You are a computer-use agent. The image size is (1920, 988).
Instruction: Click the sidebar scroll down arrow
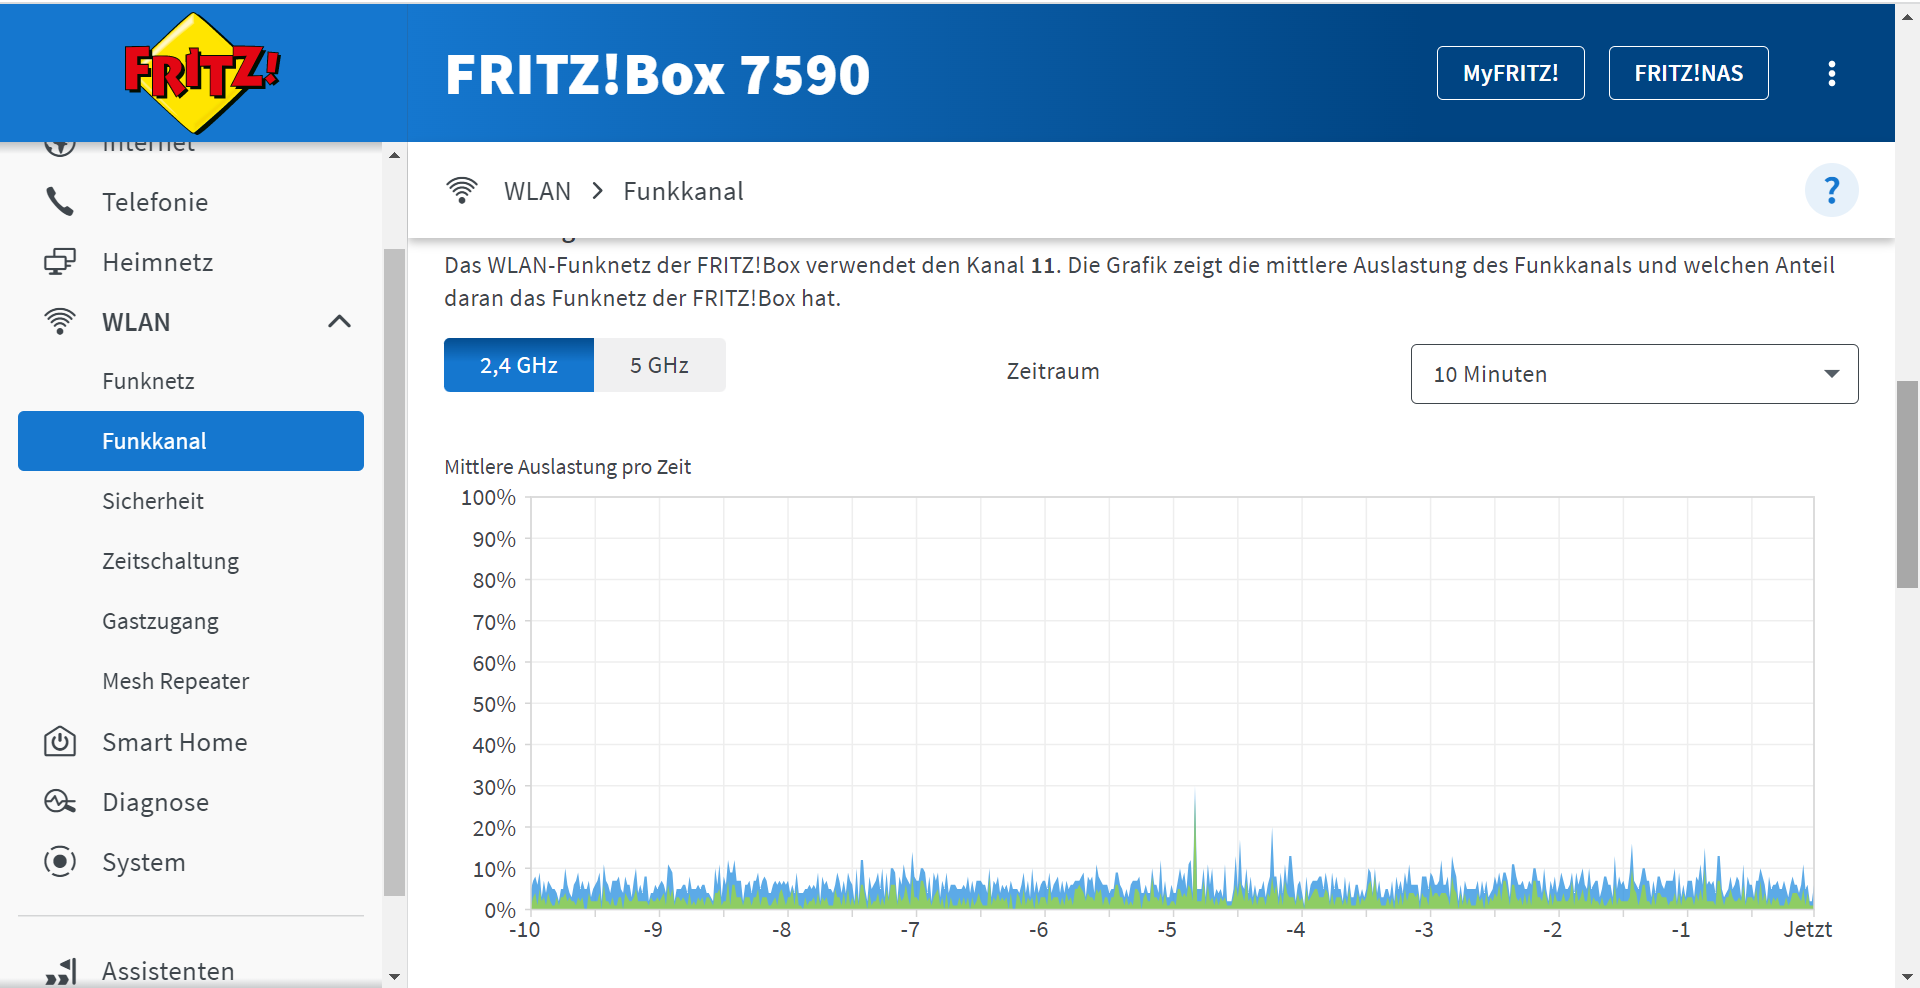point(394,976)
